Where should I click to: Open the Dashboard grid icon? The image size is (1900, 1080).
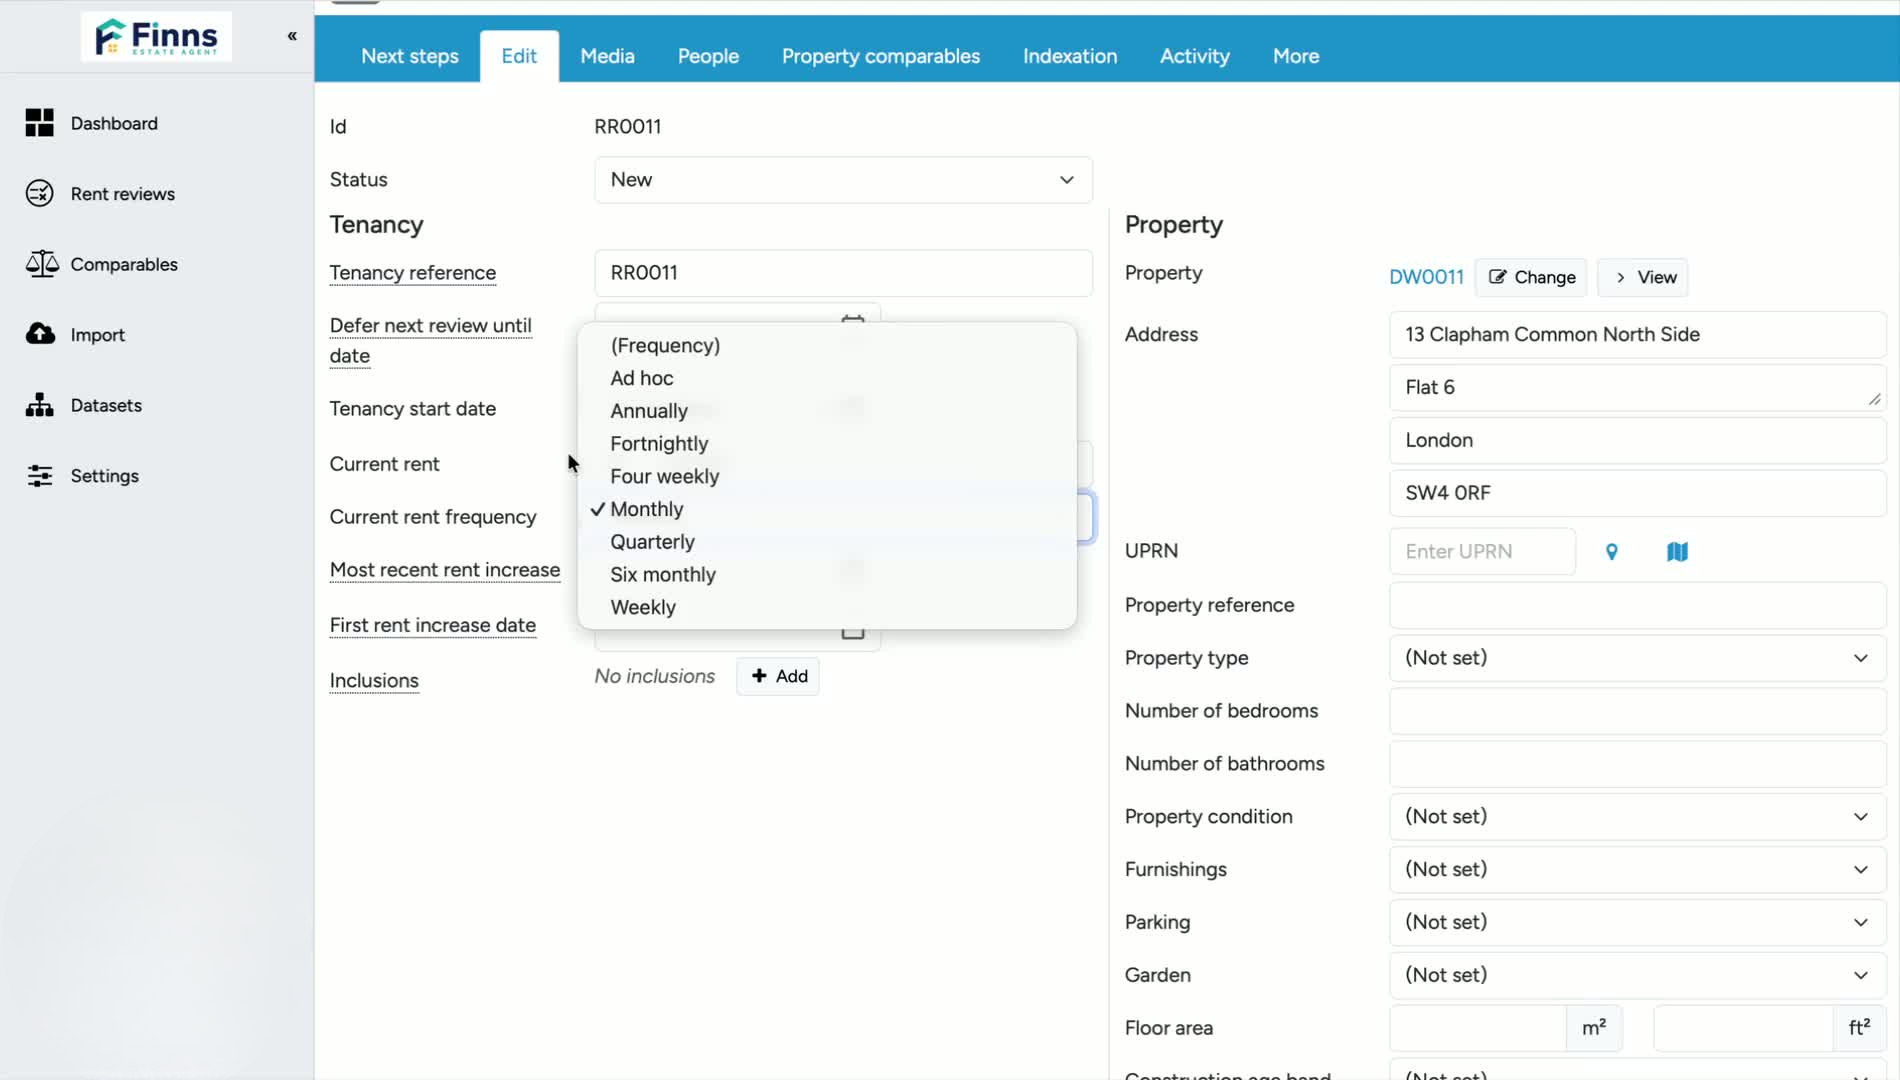click(40, 123)
